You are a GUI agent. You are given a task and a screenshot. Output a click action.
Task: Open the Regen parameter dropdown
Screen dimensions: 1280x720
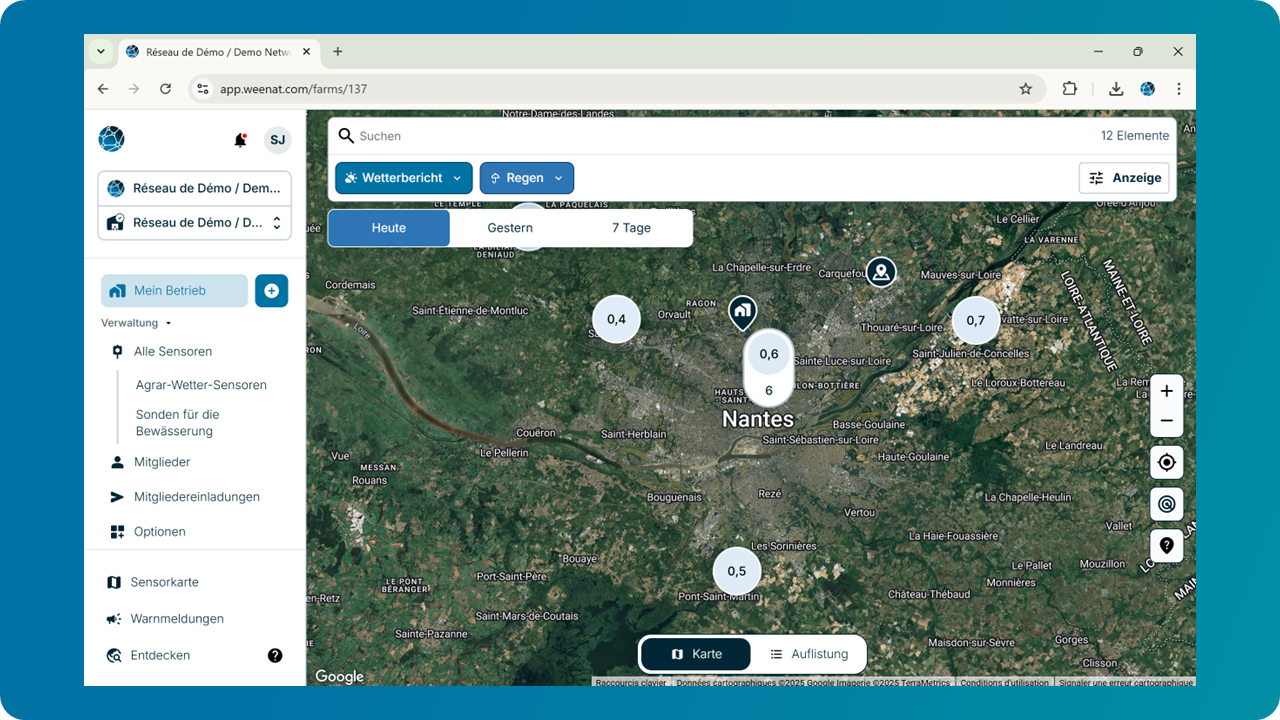click(x=527, y=178)
